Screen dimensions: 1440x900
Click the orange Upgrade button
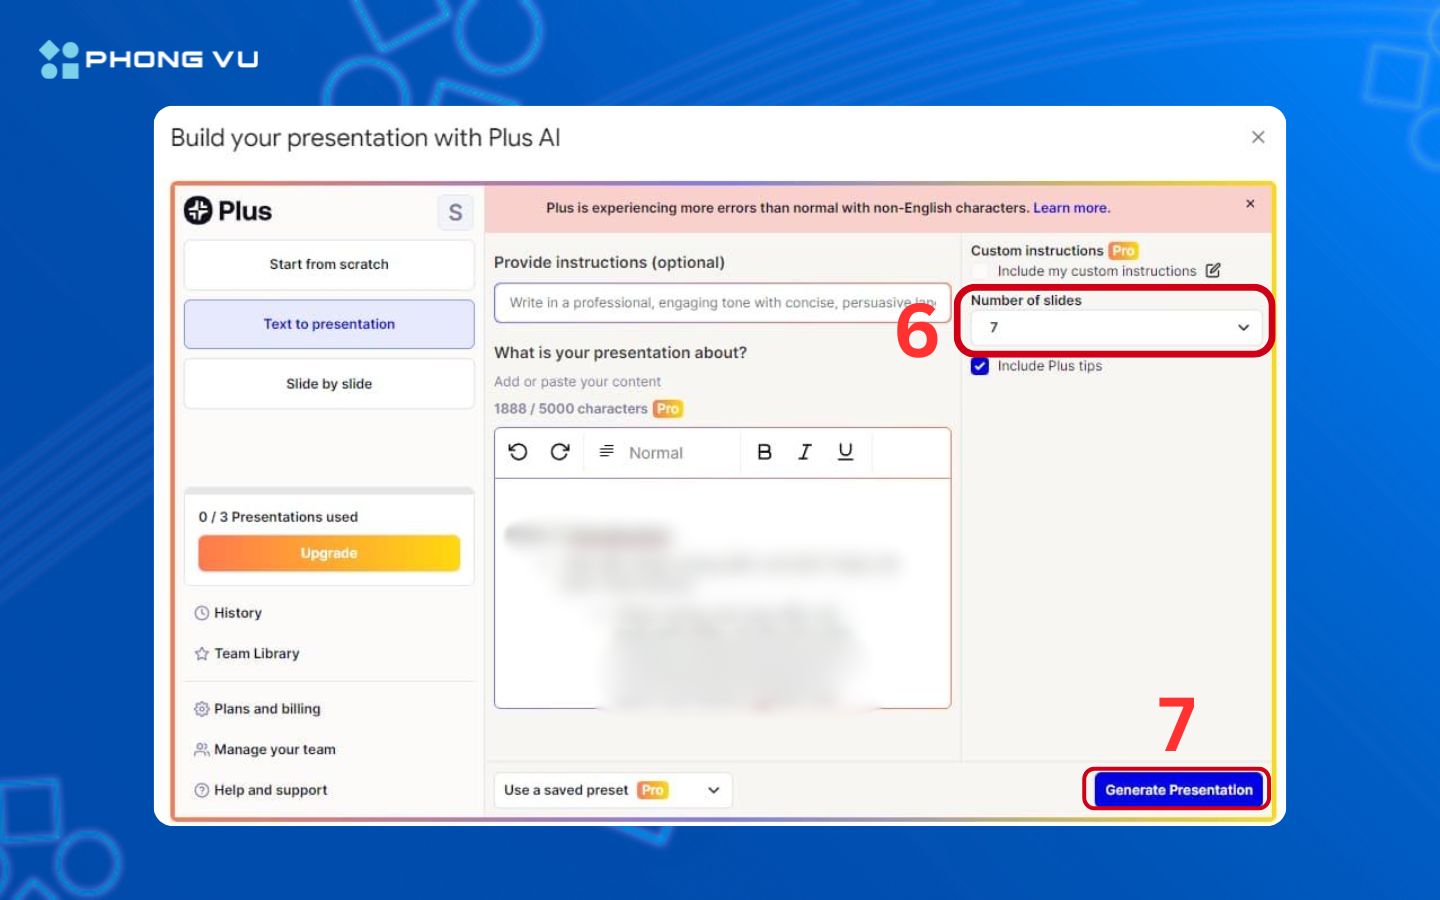329,553
